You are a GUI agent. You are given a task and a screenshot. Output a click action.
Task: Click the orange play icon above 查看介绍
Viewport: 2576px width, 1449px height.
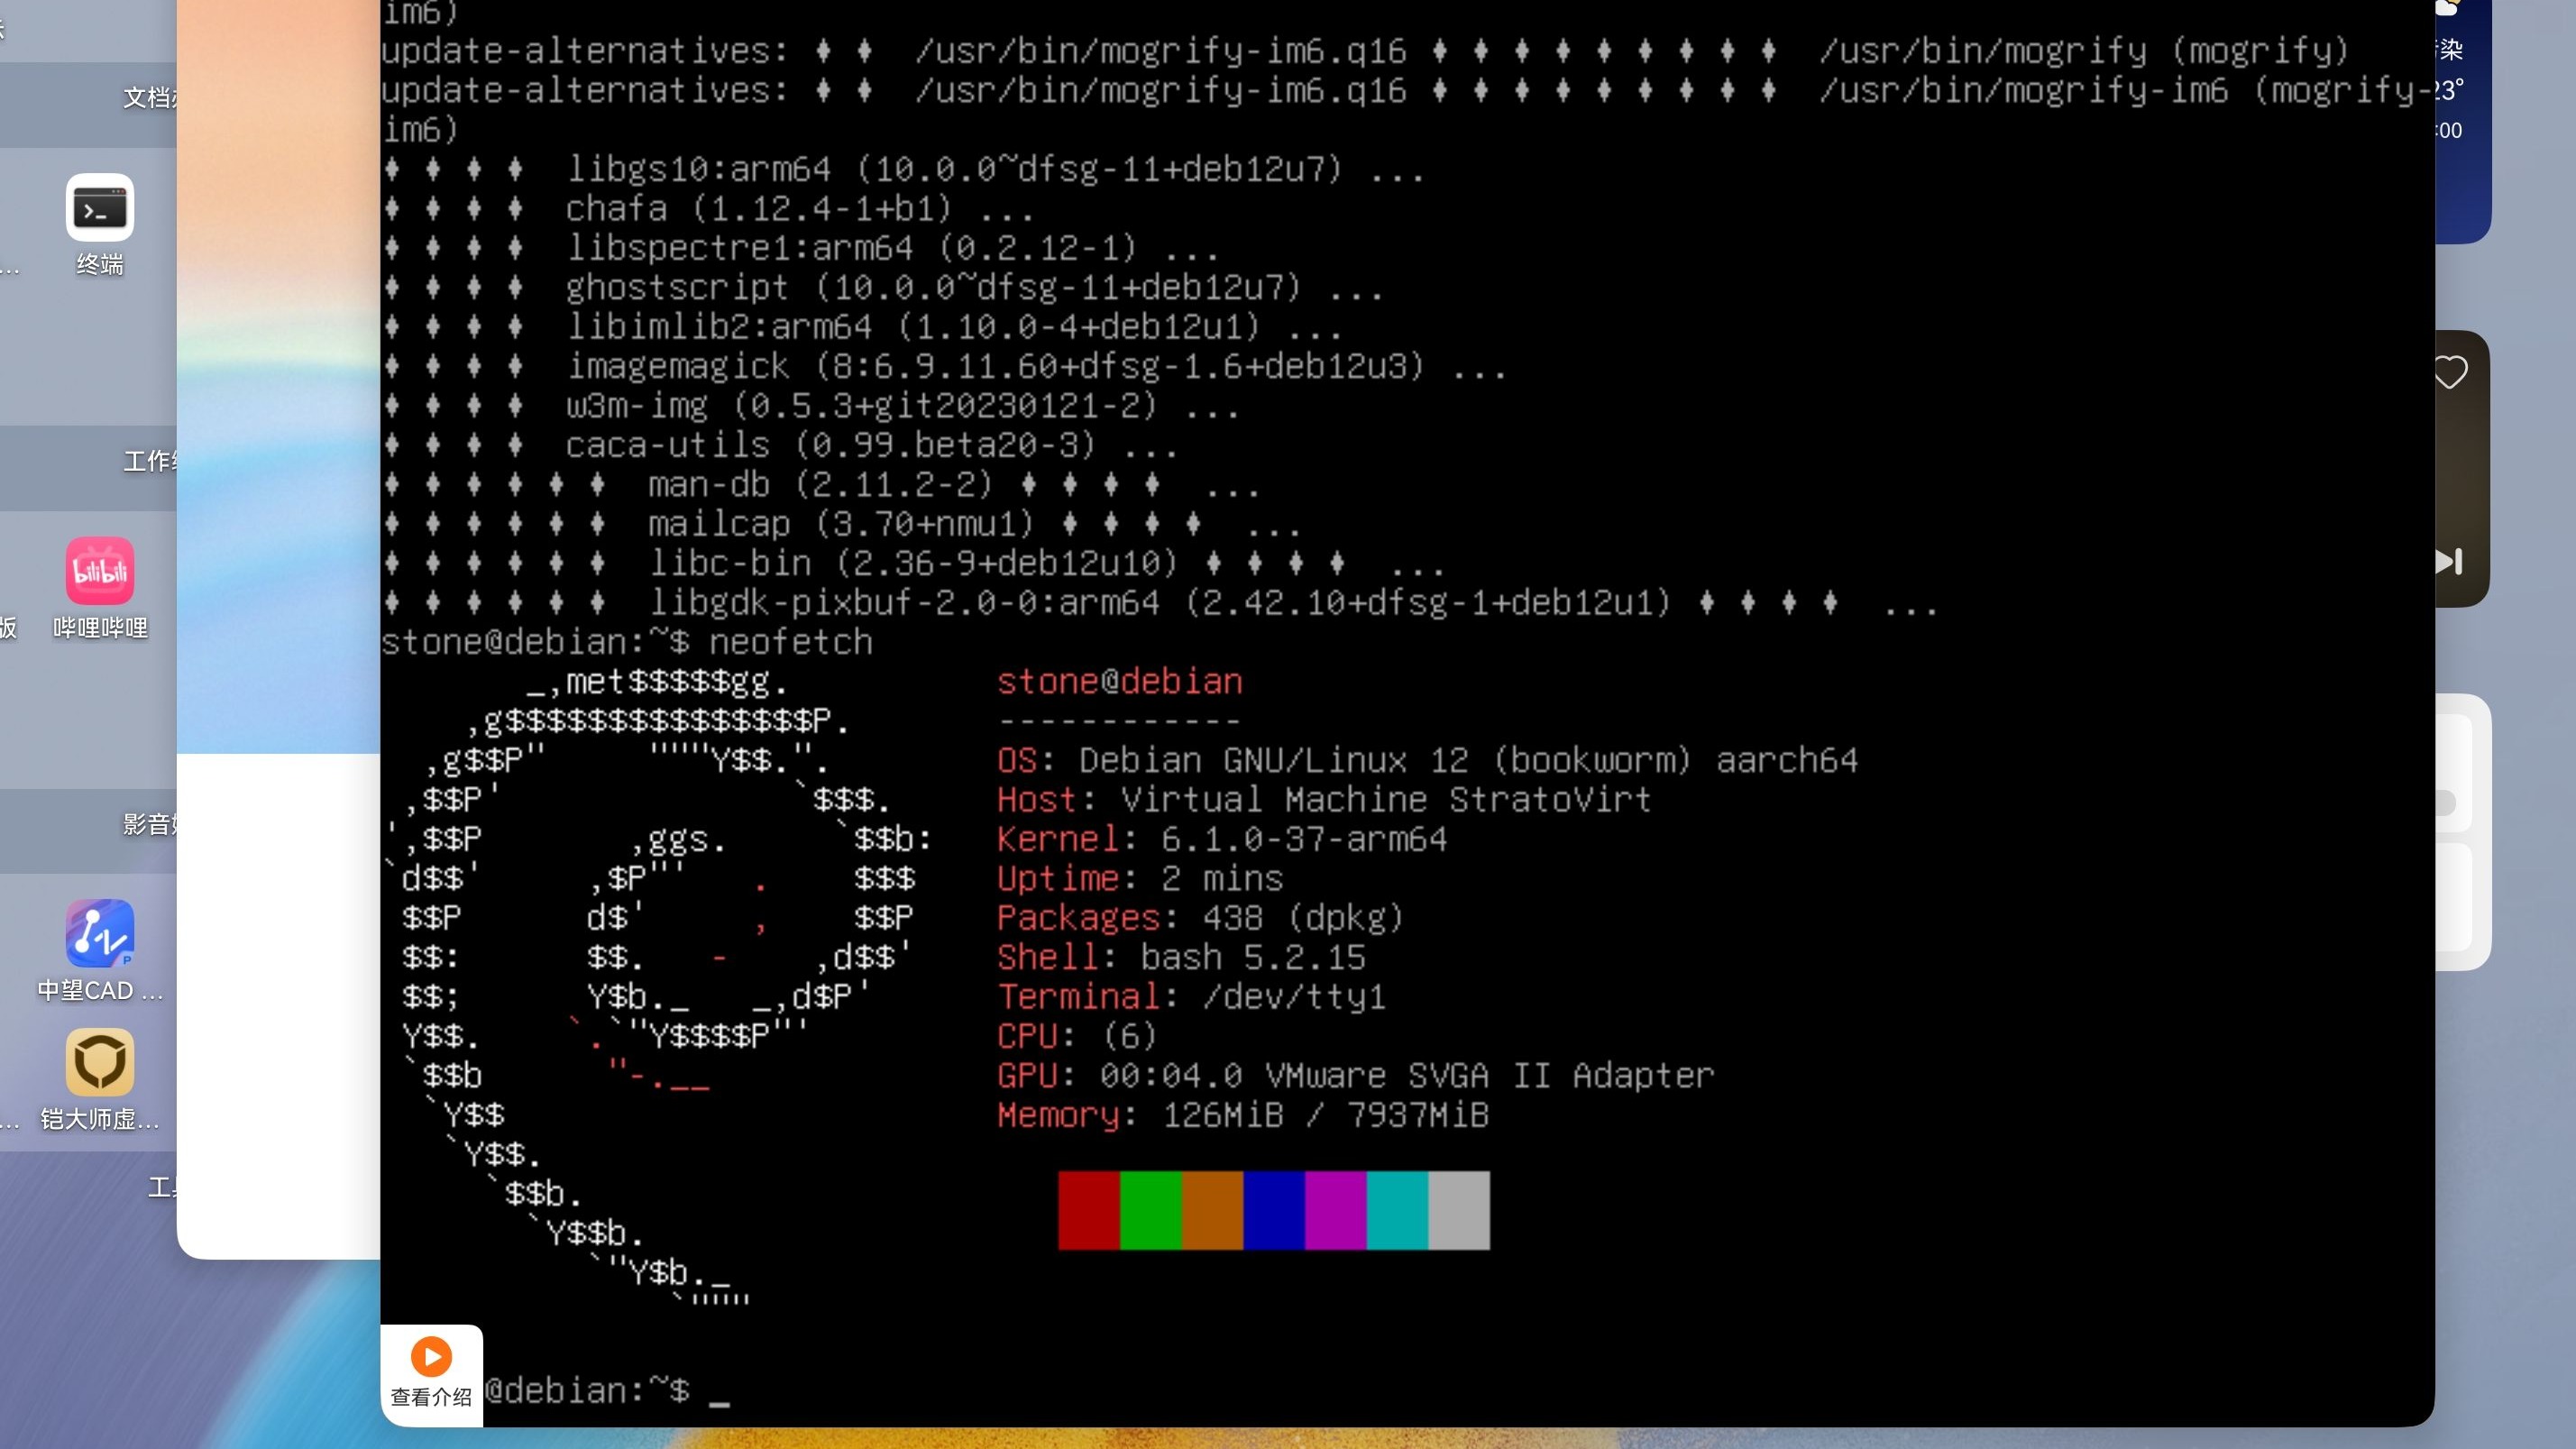click(x=431, y=1356)
